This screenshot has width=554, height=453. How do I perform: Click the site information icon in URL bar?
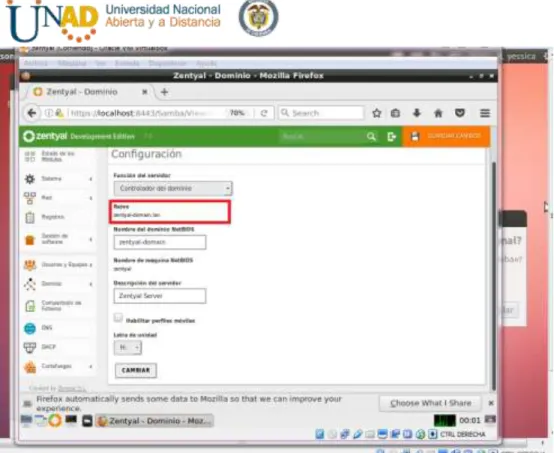[x=49, y=113]
